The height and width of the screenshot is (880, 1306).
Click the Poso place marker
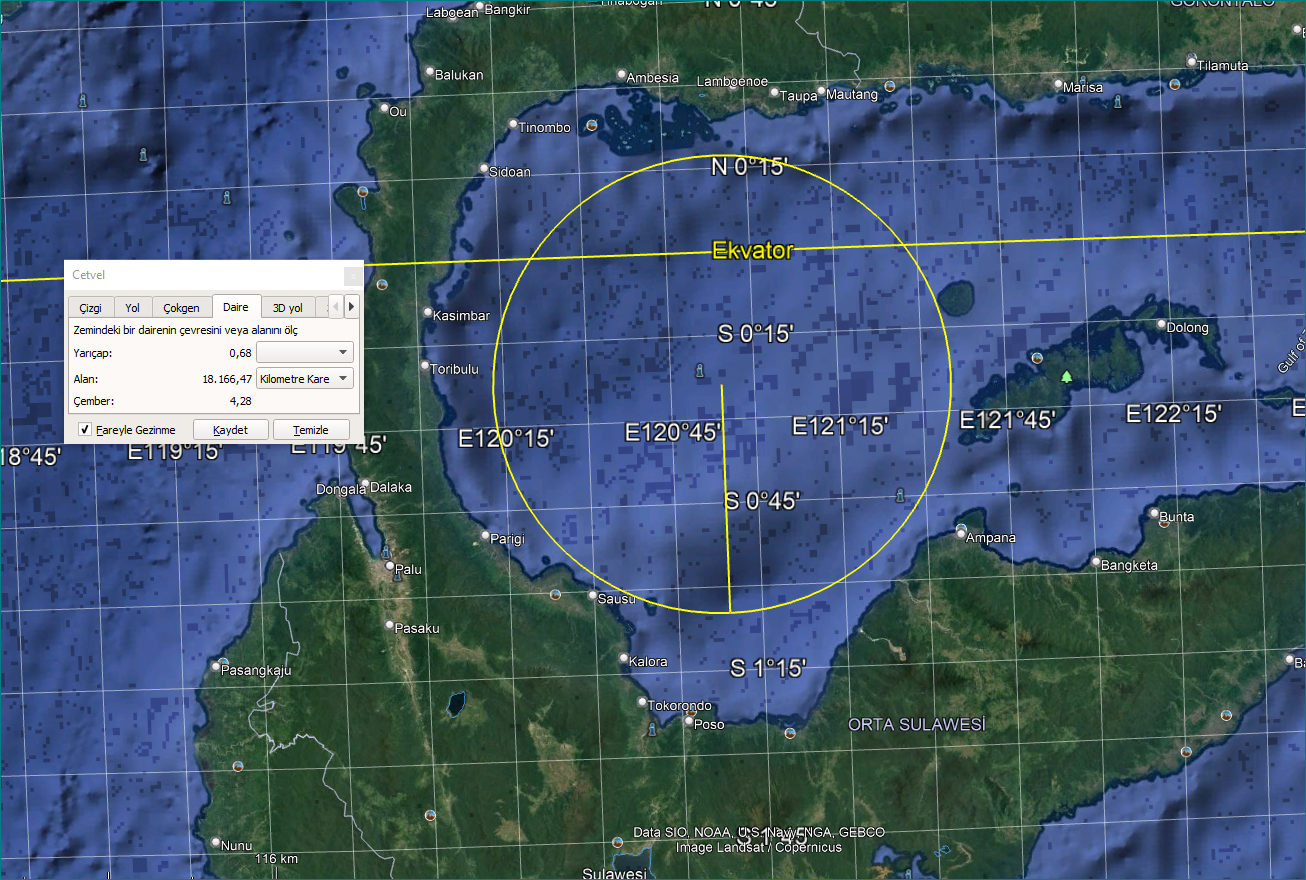tap(689, 721)
